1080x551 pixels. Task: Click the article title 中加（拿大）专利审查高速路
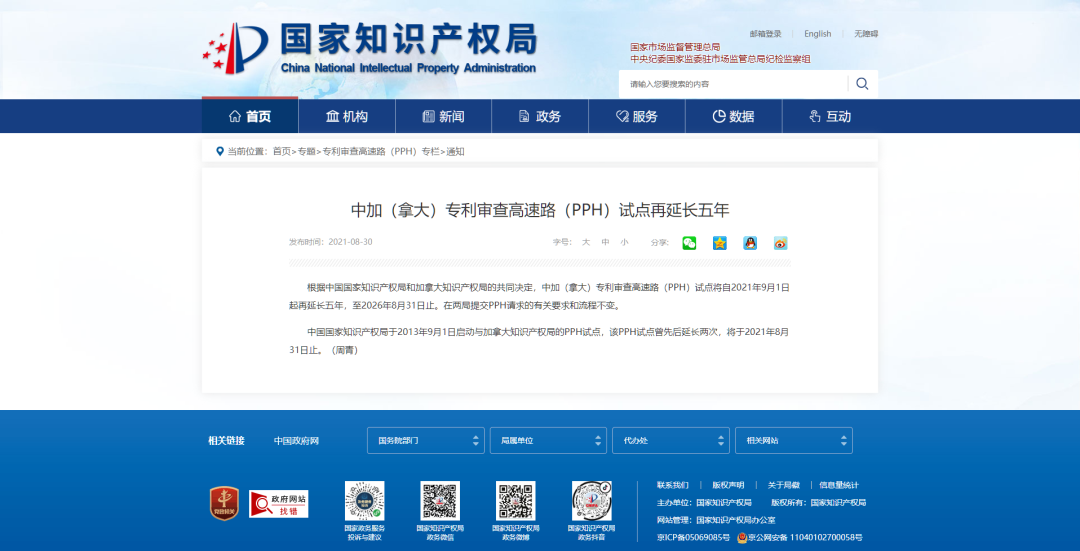tap(540, 210)
